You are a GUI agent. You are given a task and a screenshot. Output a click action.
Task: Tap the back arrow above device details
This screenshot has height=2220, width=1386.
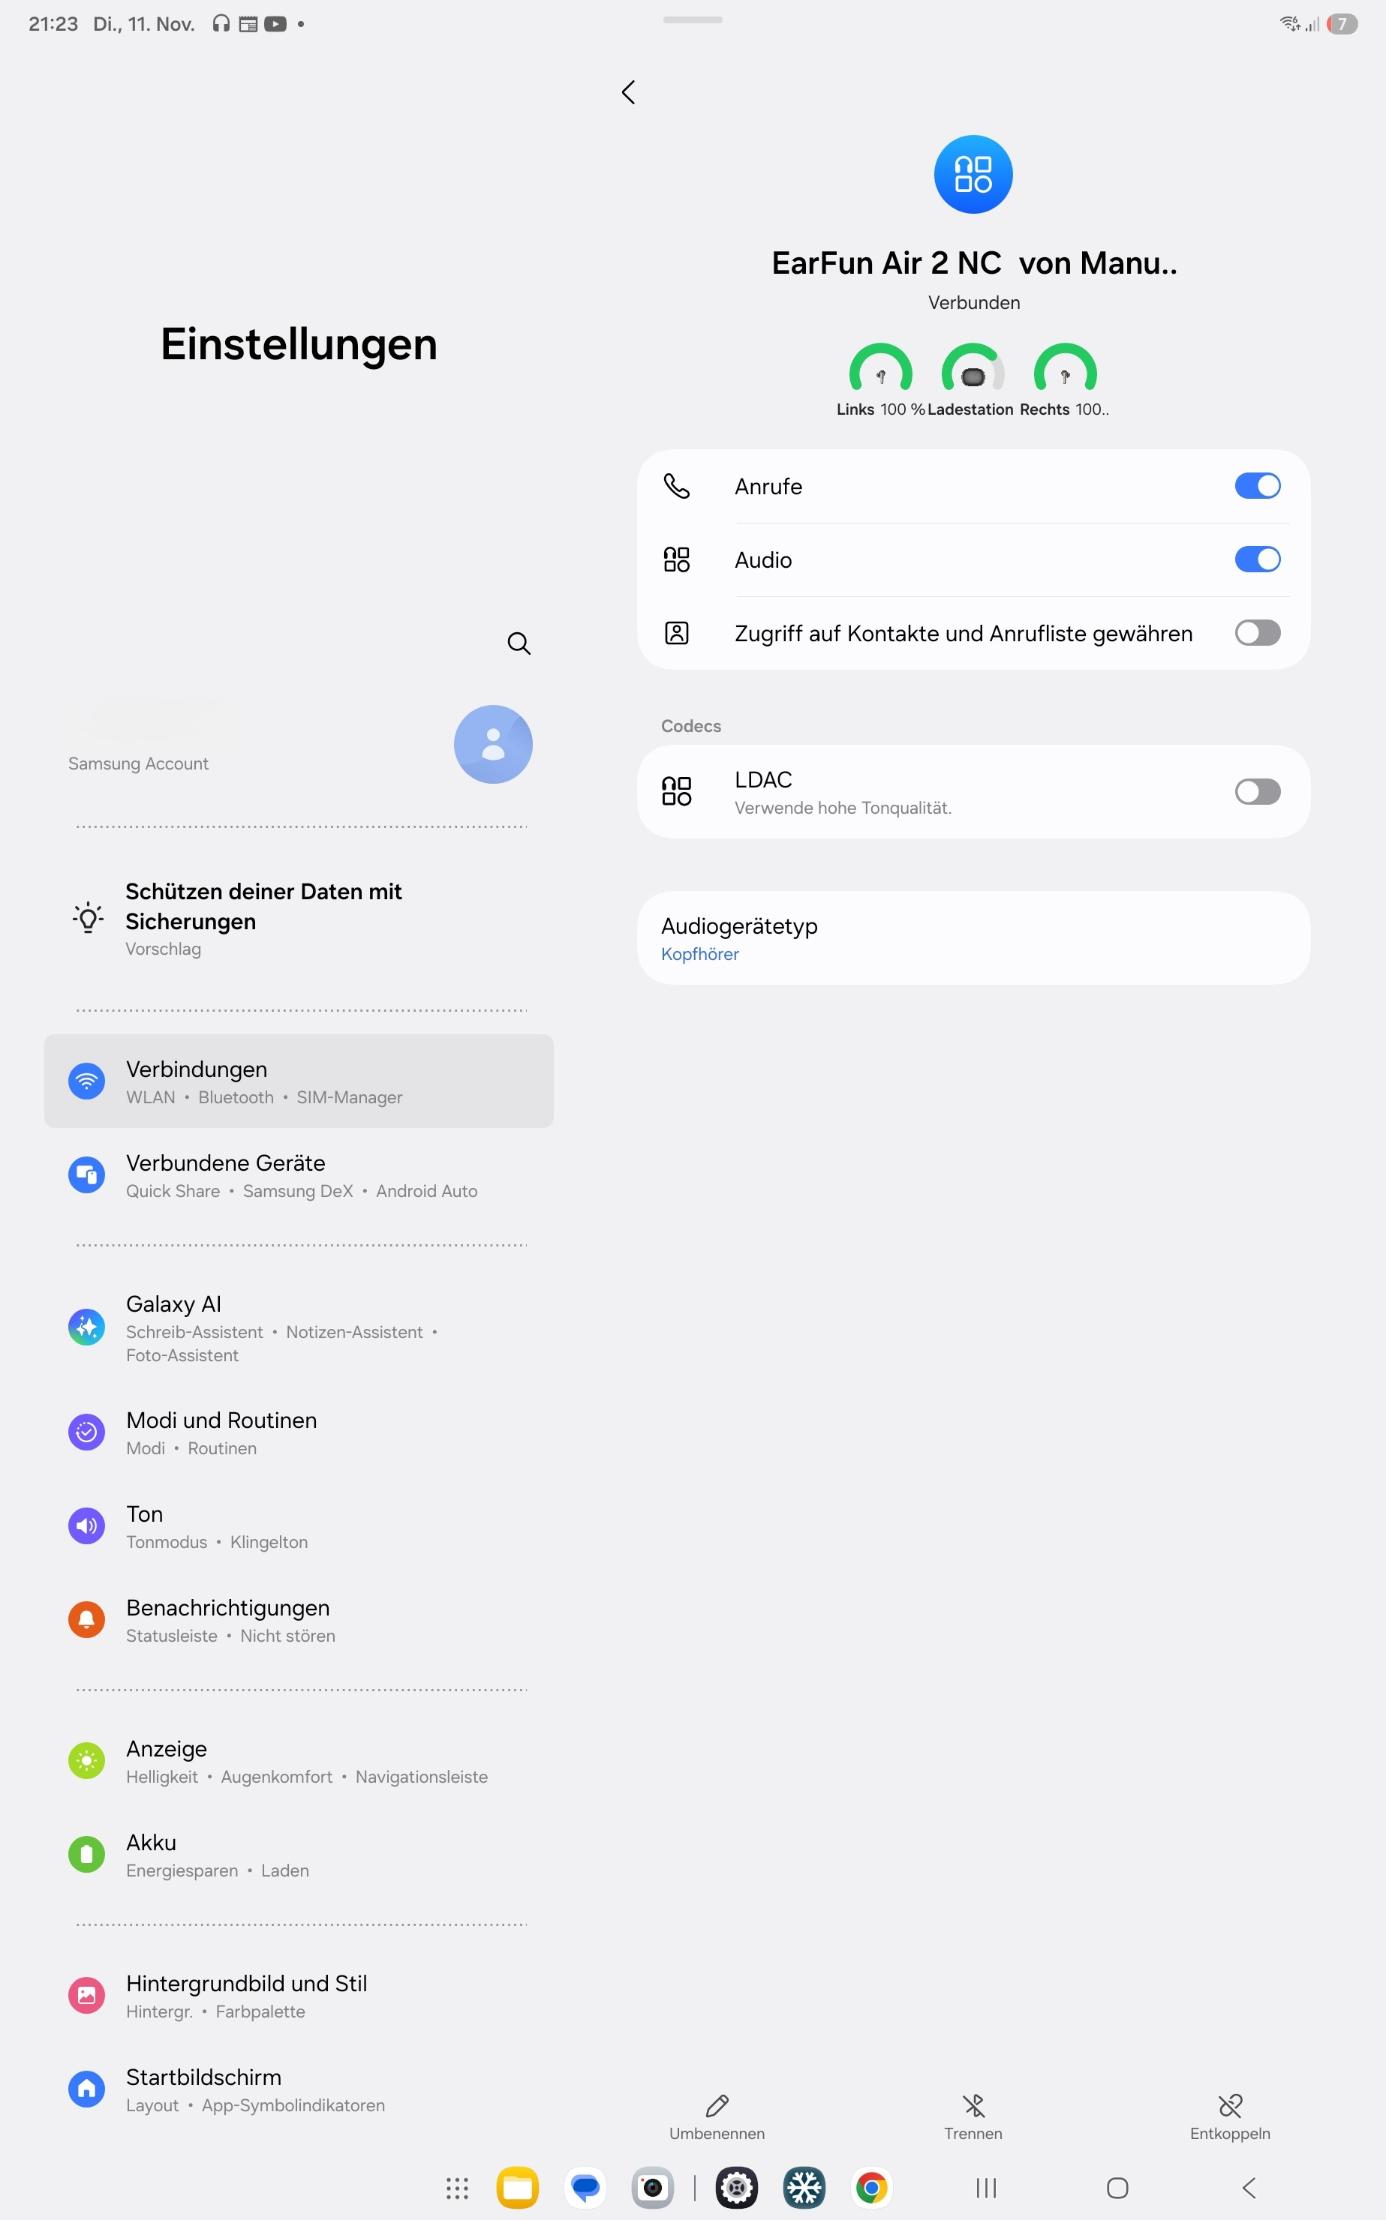point(628,93)
